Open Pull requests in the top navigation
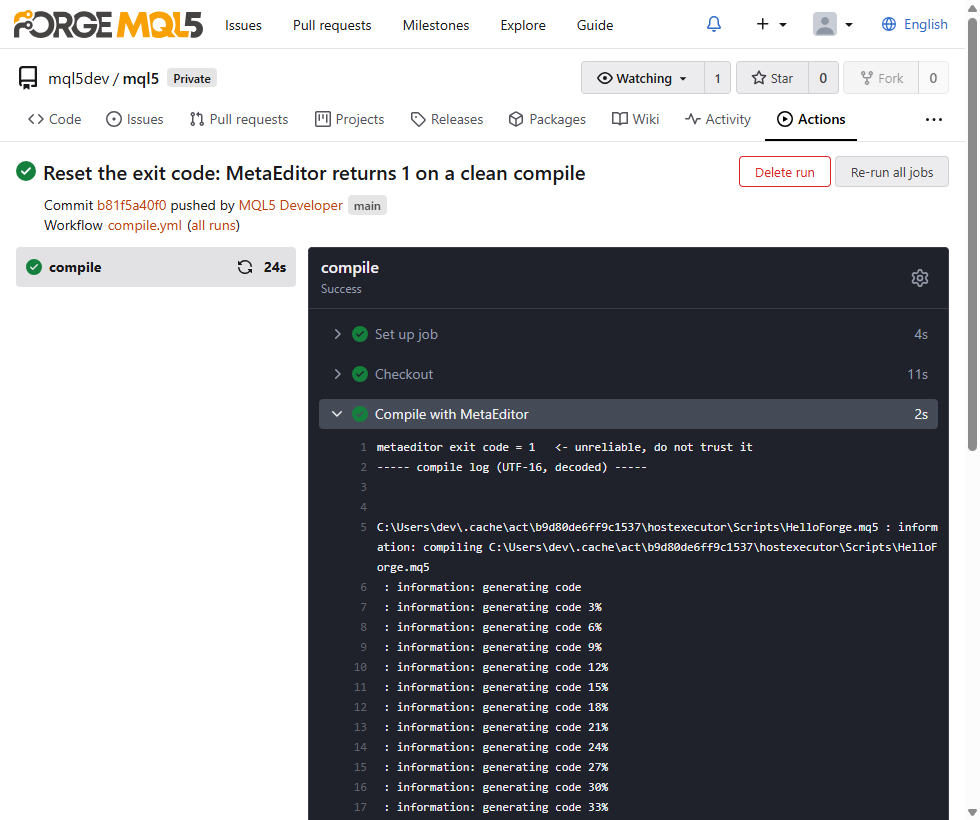The width and height of the screenshot is (980, 820). click(332, 25)
